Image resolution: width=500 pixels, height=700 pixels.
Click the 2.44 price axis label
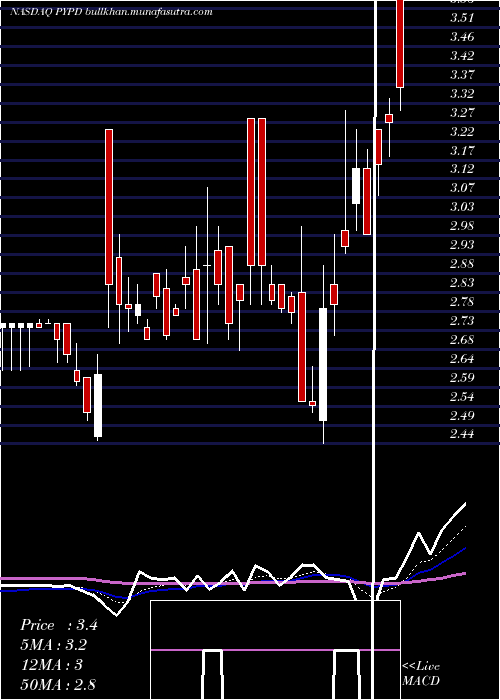point(461,434)
